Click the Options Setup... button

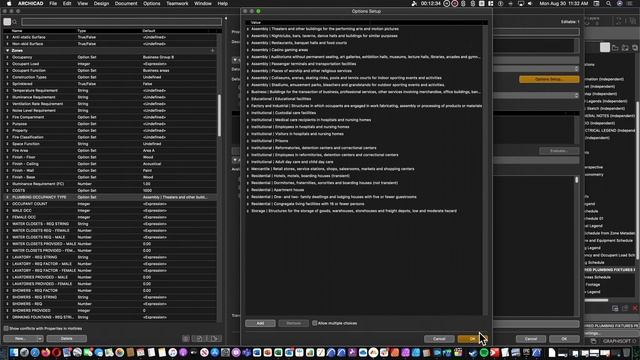(549, 79)
